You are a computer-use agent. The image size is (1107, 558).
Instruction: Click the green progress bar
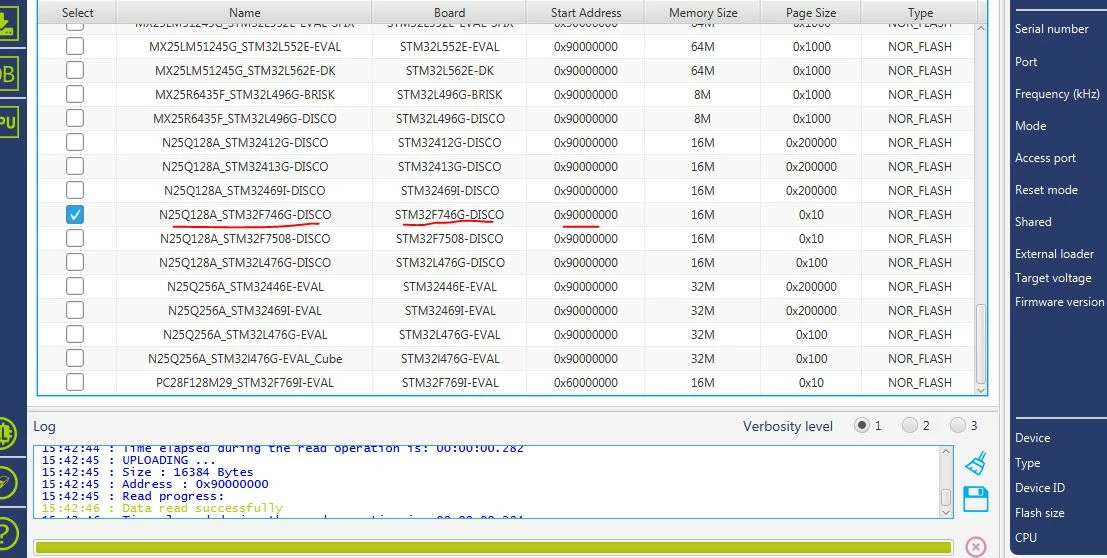pos(493,547)
